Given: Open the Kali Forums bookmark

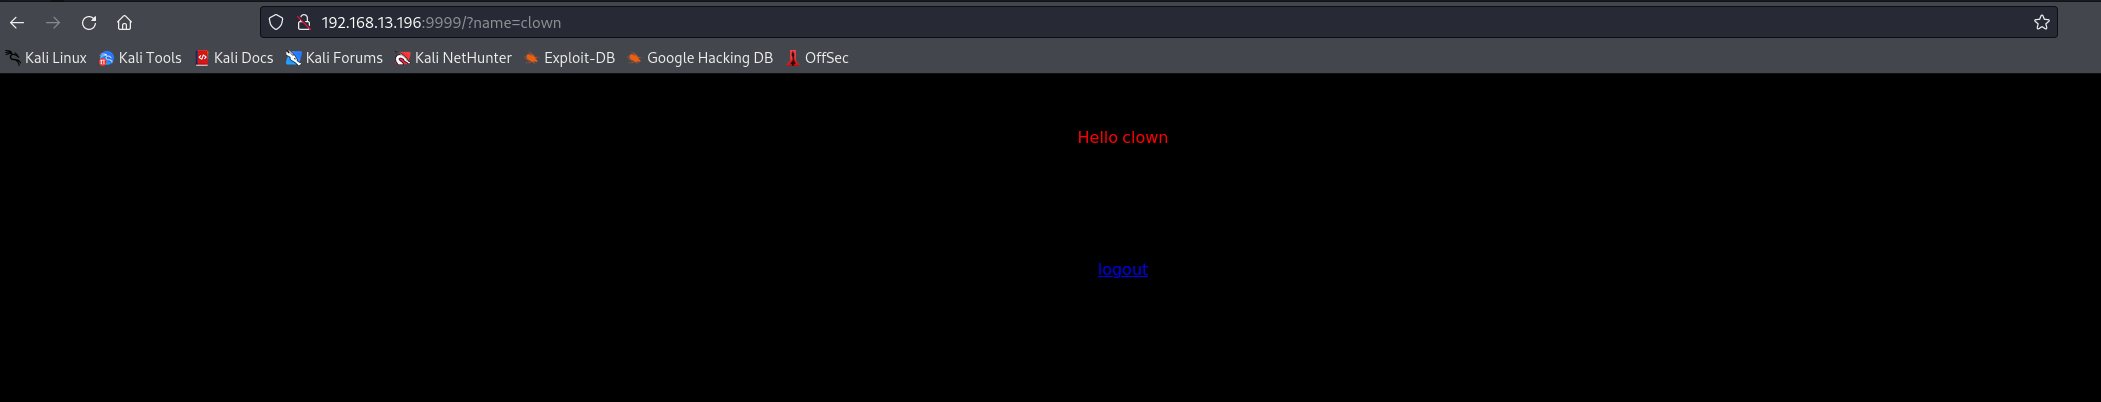Looking at the screenshot, I should pos(334,58).
